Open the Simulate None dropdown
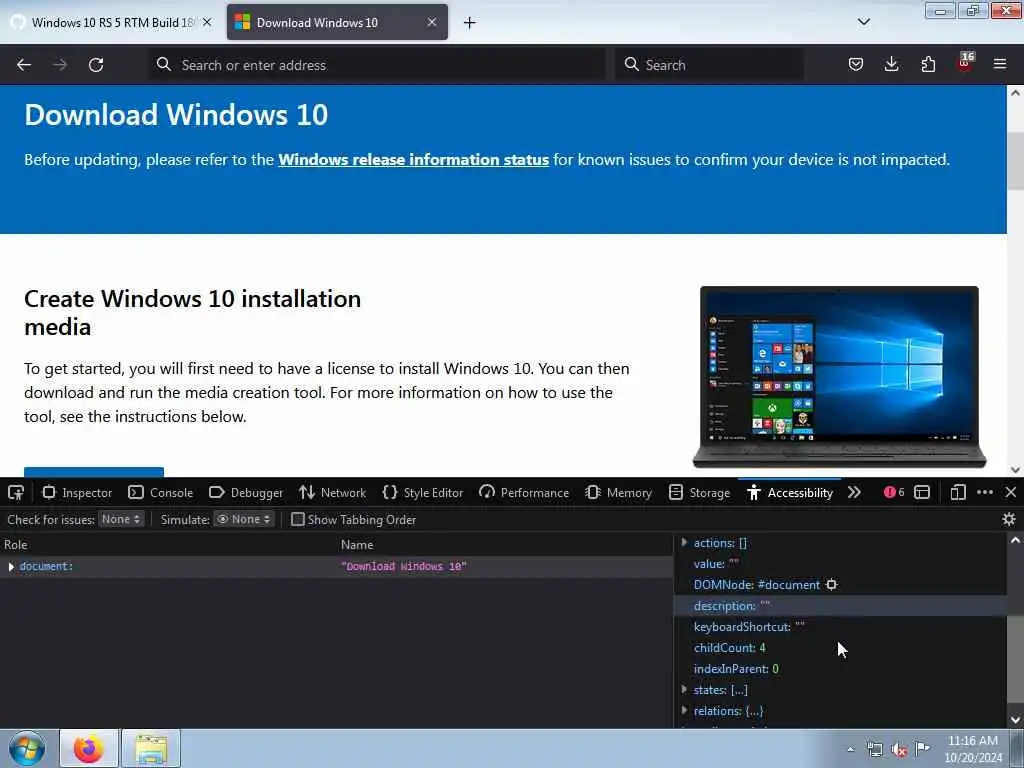Image resolution: width=1024 pixels, height=768 pixels. pyautogui.click(x=244, y=519)
